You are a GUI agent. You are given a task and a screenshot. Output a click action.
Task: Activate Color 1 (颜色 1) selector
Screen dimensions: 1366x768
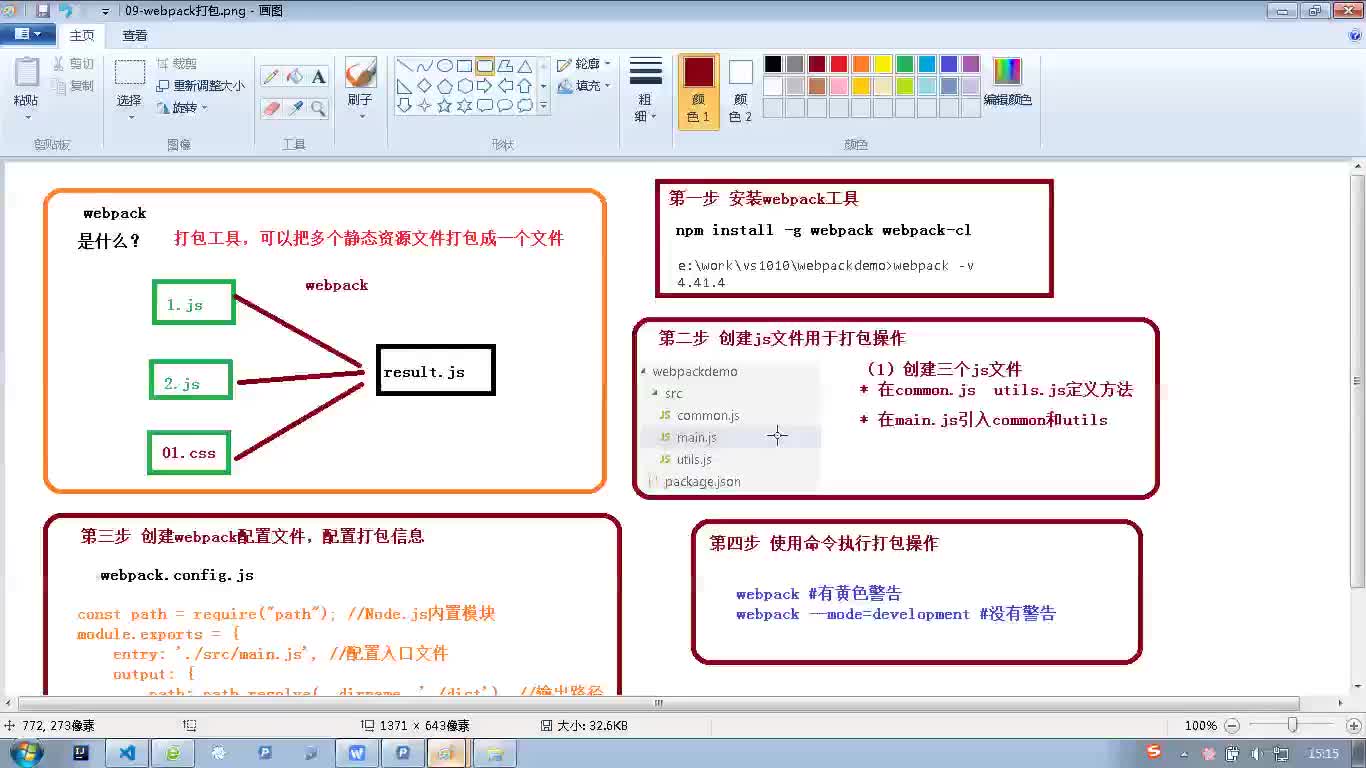(699, 90)
